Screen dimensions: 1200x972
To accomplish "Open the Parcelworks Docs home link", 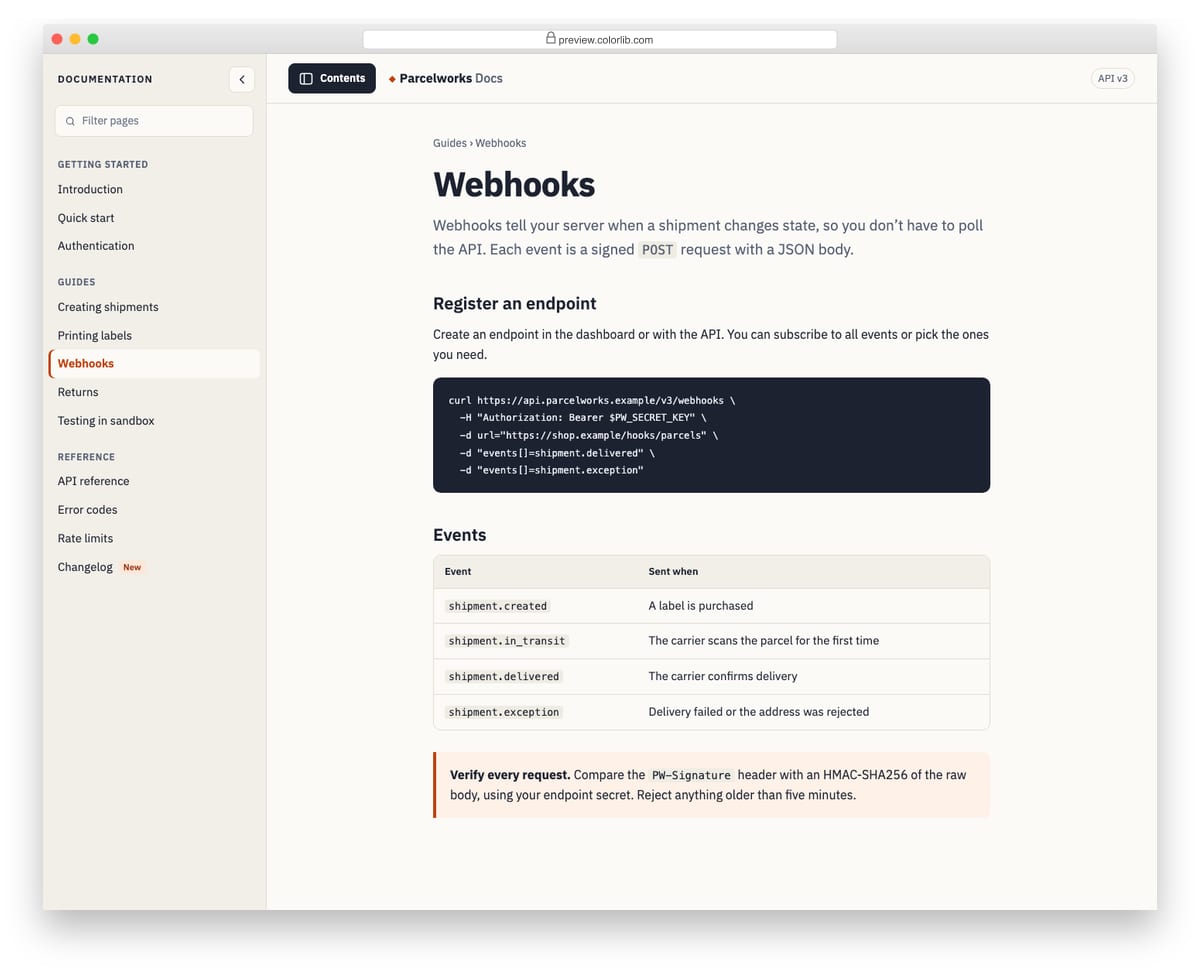I will (x=445, y=78).
